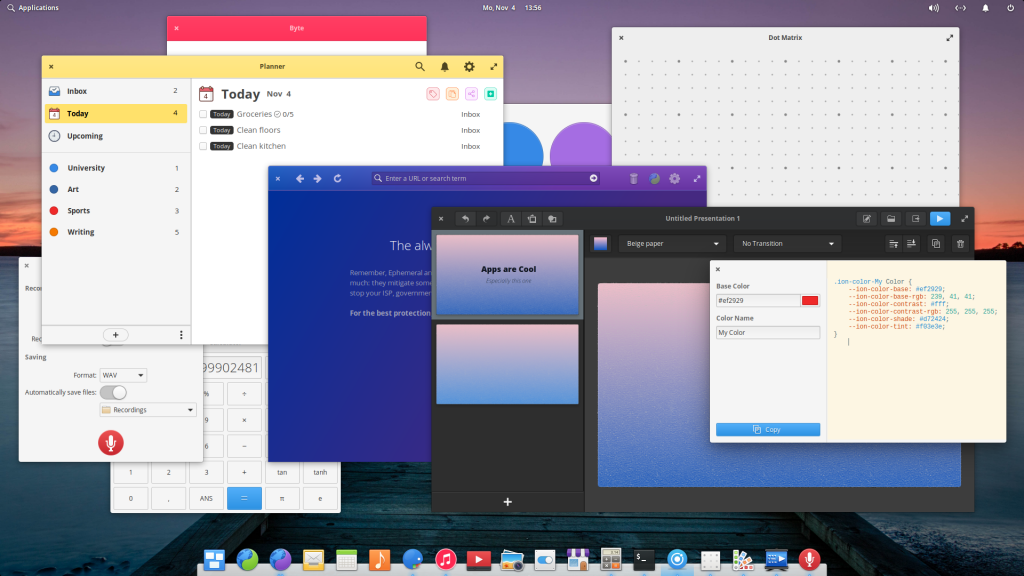This screenshot has height=576, width=1024.
Task: Add a new project with Planner plus button
Action: pyautogui.click(x=116, y=335)
